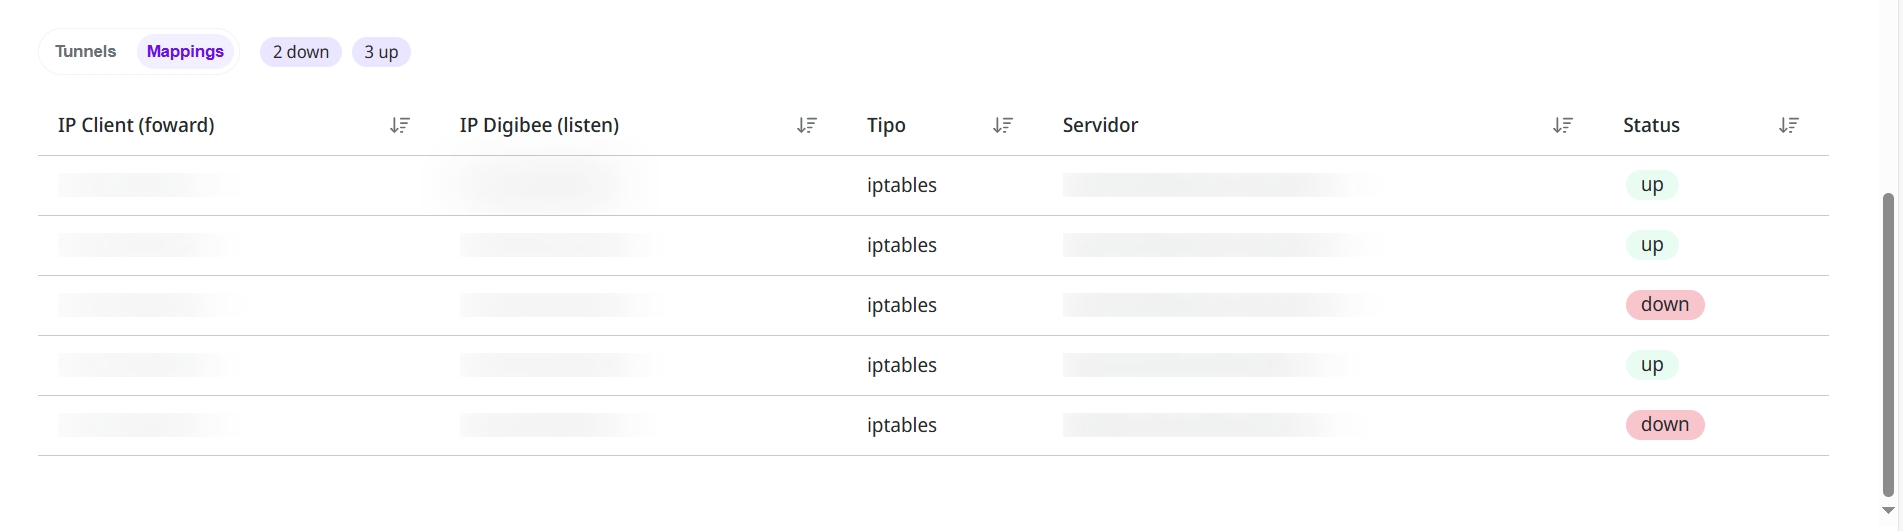The image size is (1903, 531).
Task: Click the second row 'up' status badge
Action: click(x=1652, y=245)
